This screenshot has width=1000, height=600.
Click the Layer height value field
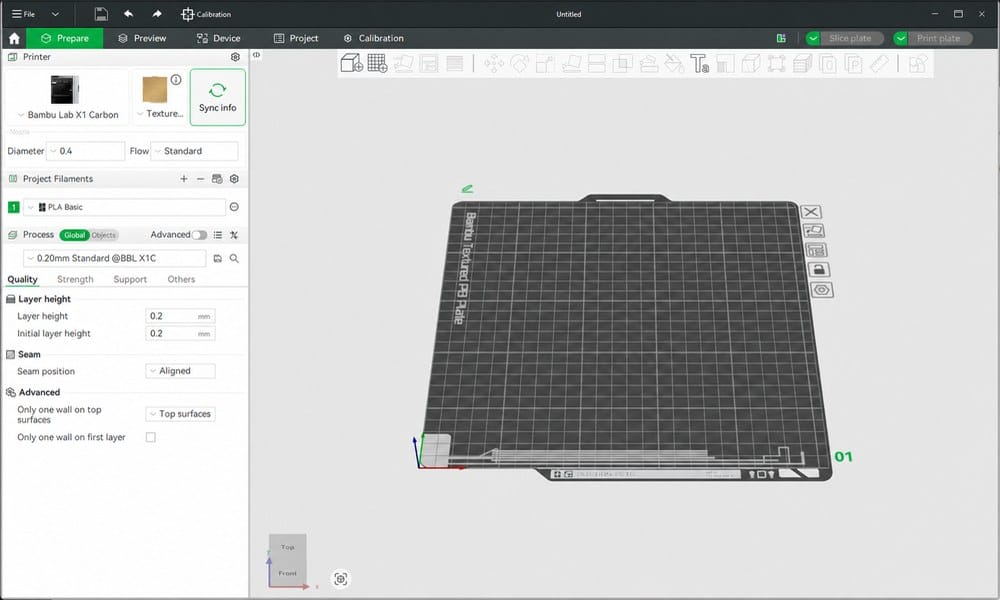coord(180,316)
